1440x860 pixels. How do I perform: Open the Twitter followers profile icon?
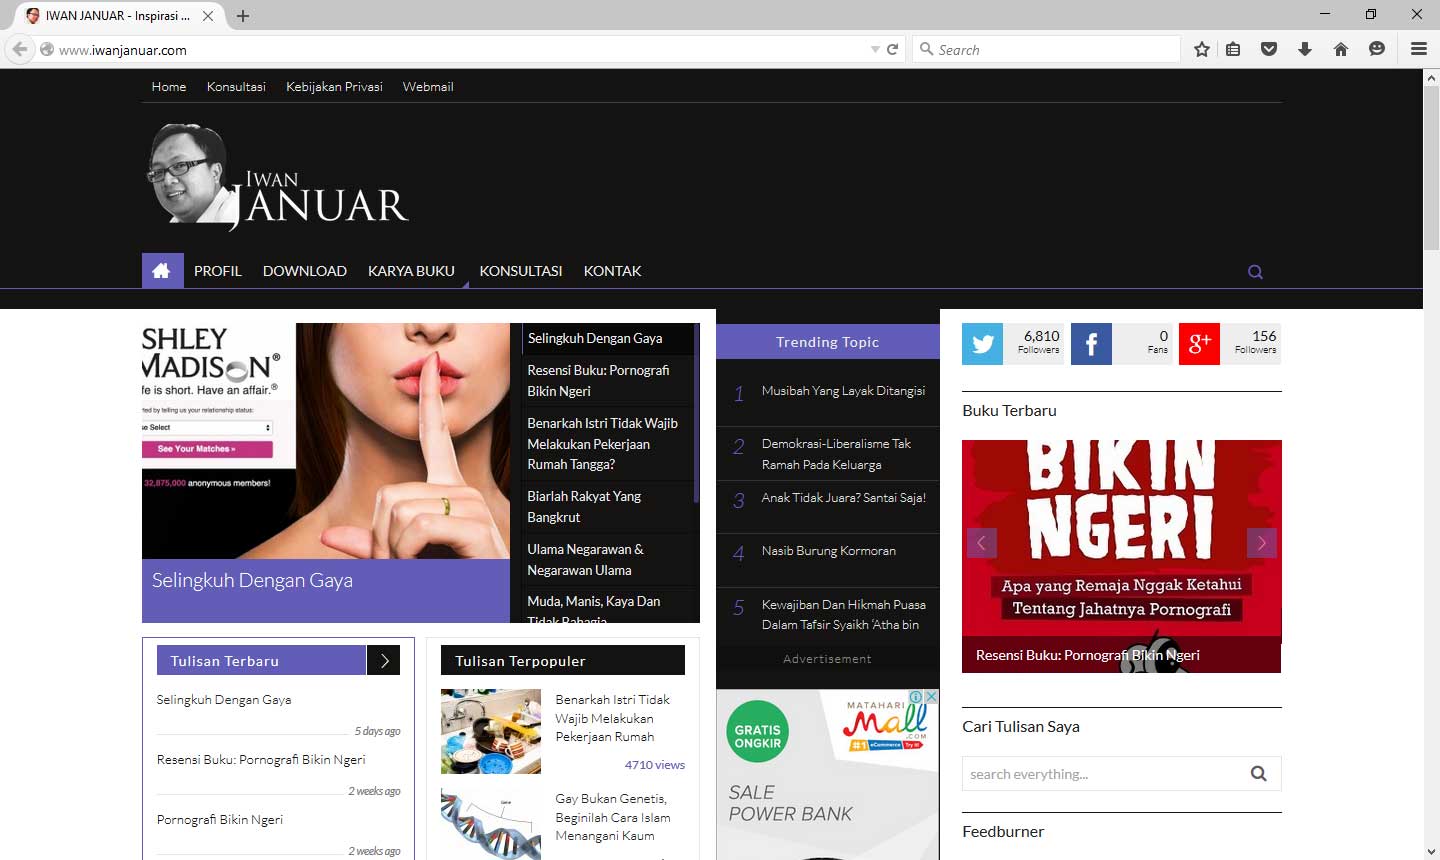point(982,344)
